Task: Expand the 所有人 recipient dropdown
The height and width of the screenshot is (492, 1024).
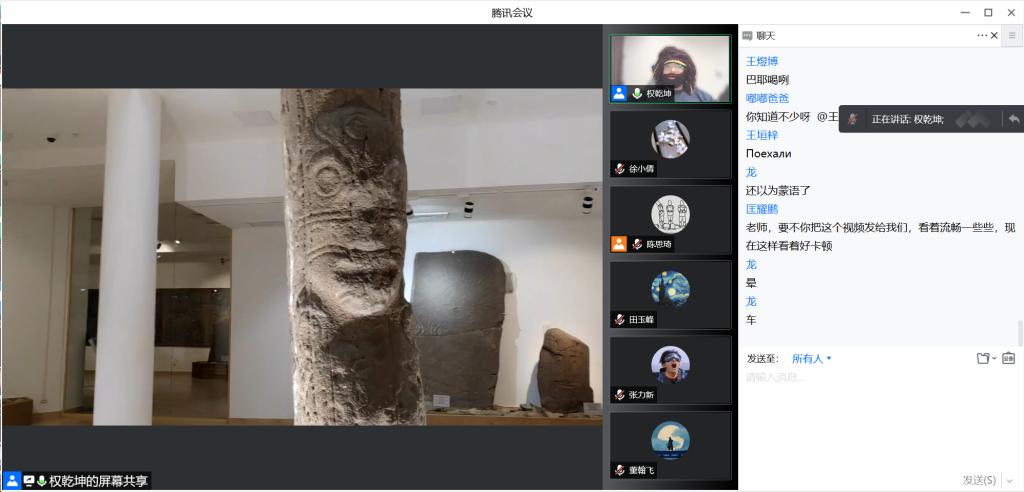Action: click(x=811, y=358)
